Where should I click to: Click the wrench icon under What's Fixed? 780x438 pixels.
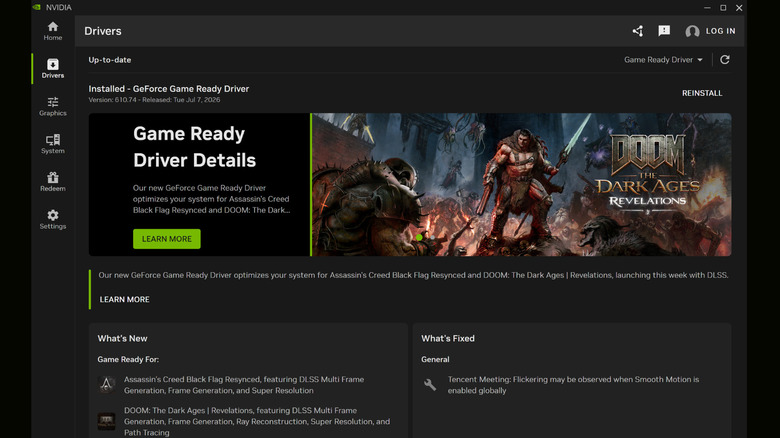coord(430,384)
